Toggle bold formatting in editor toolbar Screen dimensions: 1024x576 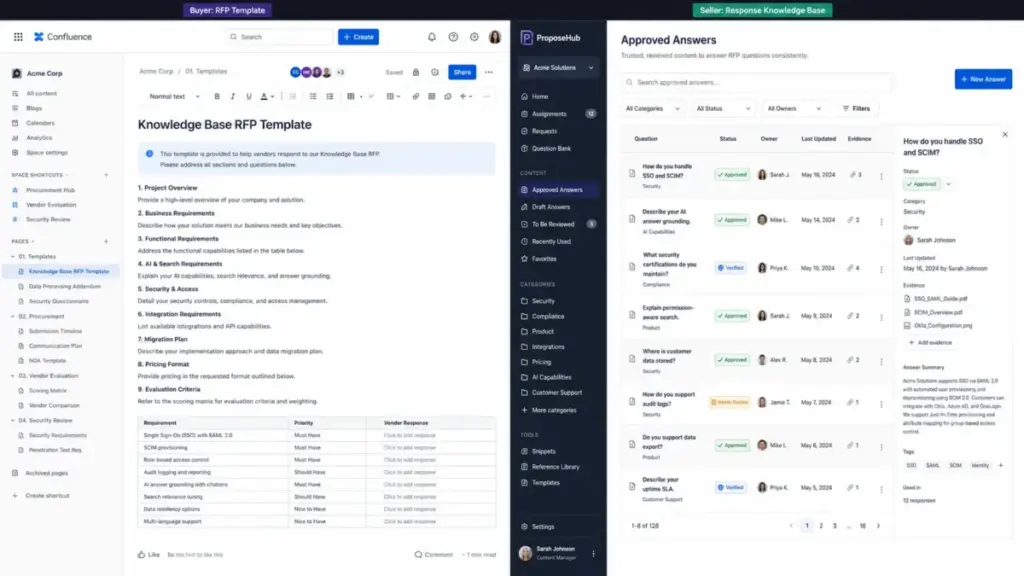217,97
